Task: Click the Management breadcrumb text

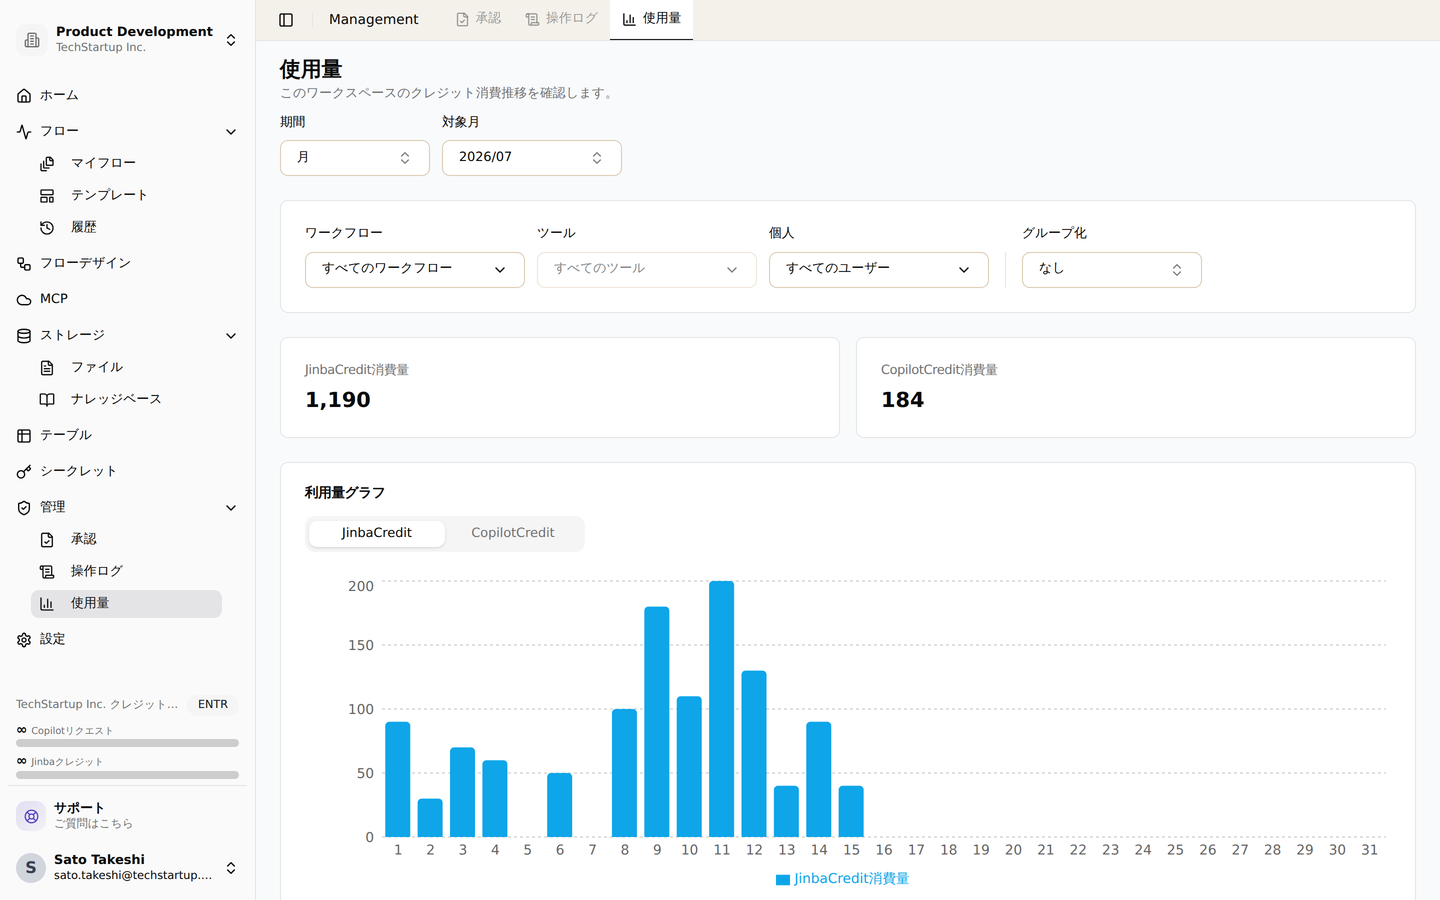Action: 374,20
